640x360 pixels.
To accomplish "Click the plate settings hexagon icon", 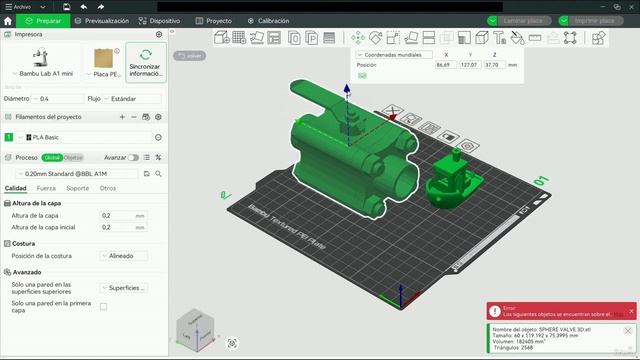I will coord(468,145).
